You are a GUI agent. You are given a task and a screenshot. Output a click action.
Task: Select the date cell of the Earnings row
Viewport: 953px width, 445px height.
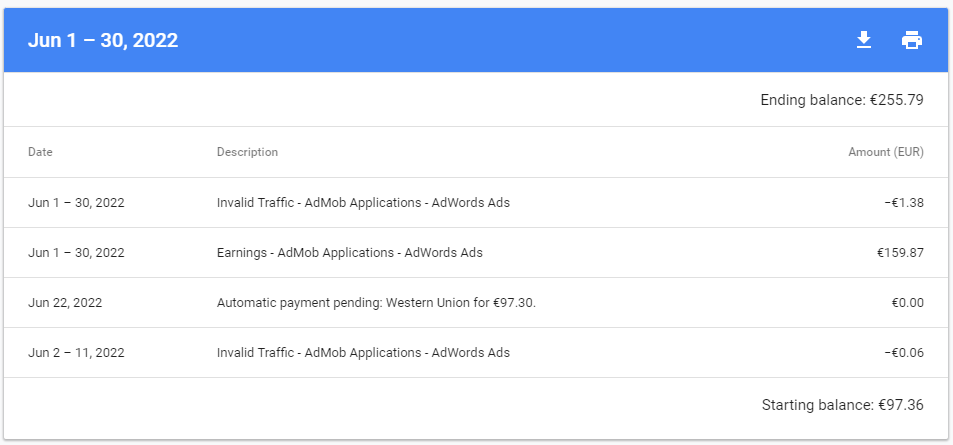tap(76, 253)
